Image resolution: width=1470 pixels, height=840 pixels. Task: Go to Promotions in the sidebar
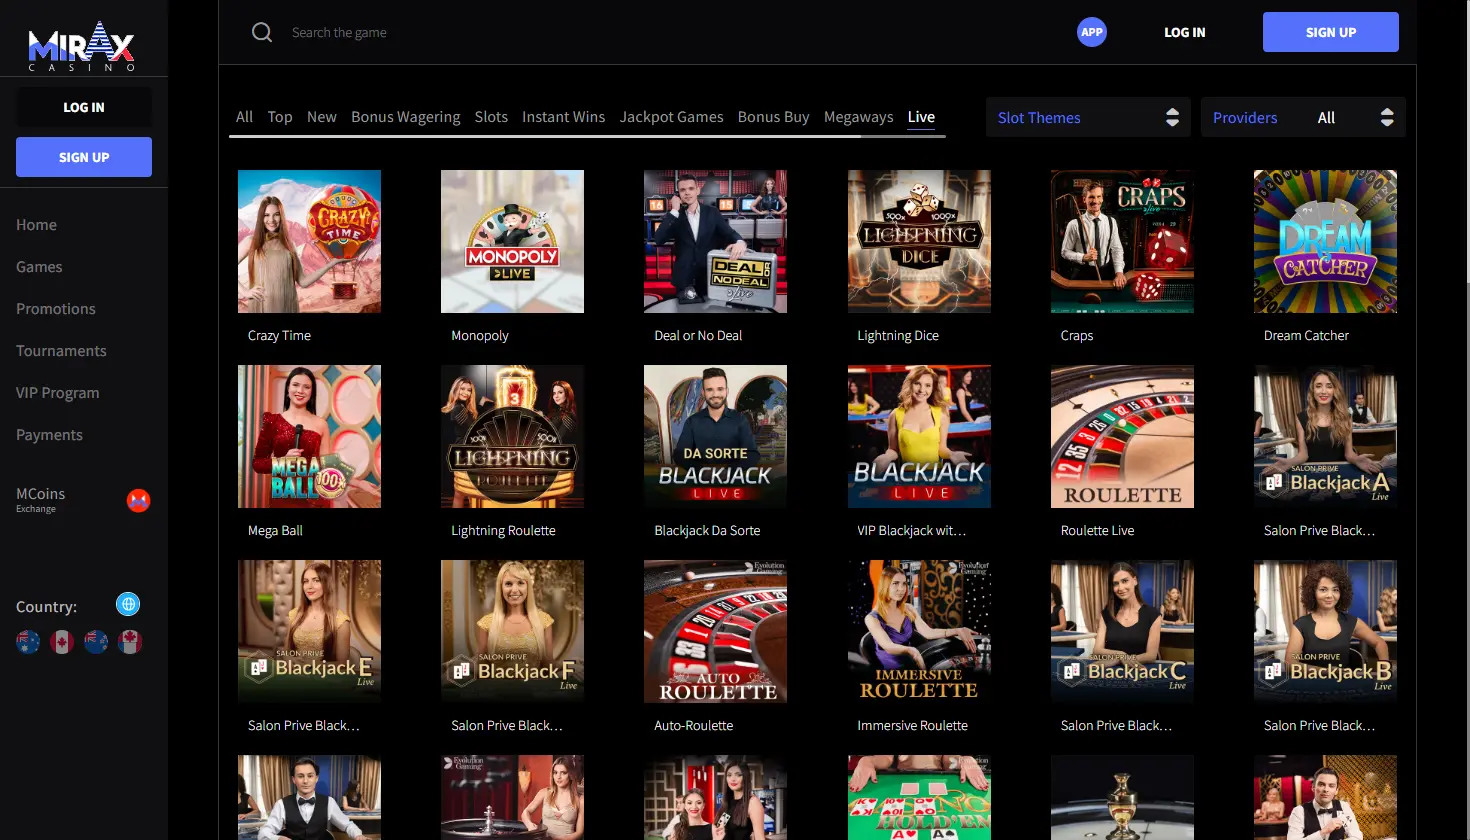coord(56,309)
